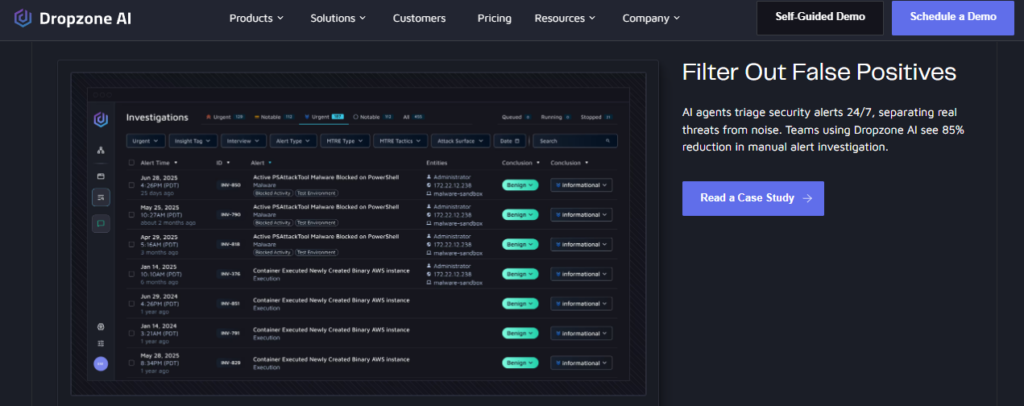
Task: Click the magnifier icon in Search field
Action: click(x=607, y=141)
